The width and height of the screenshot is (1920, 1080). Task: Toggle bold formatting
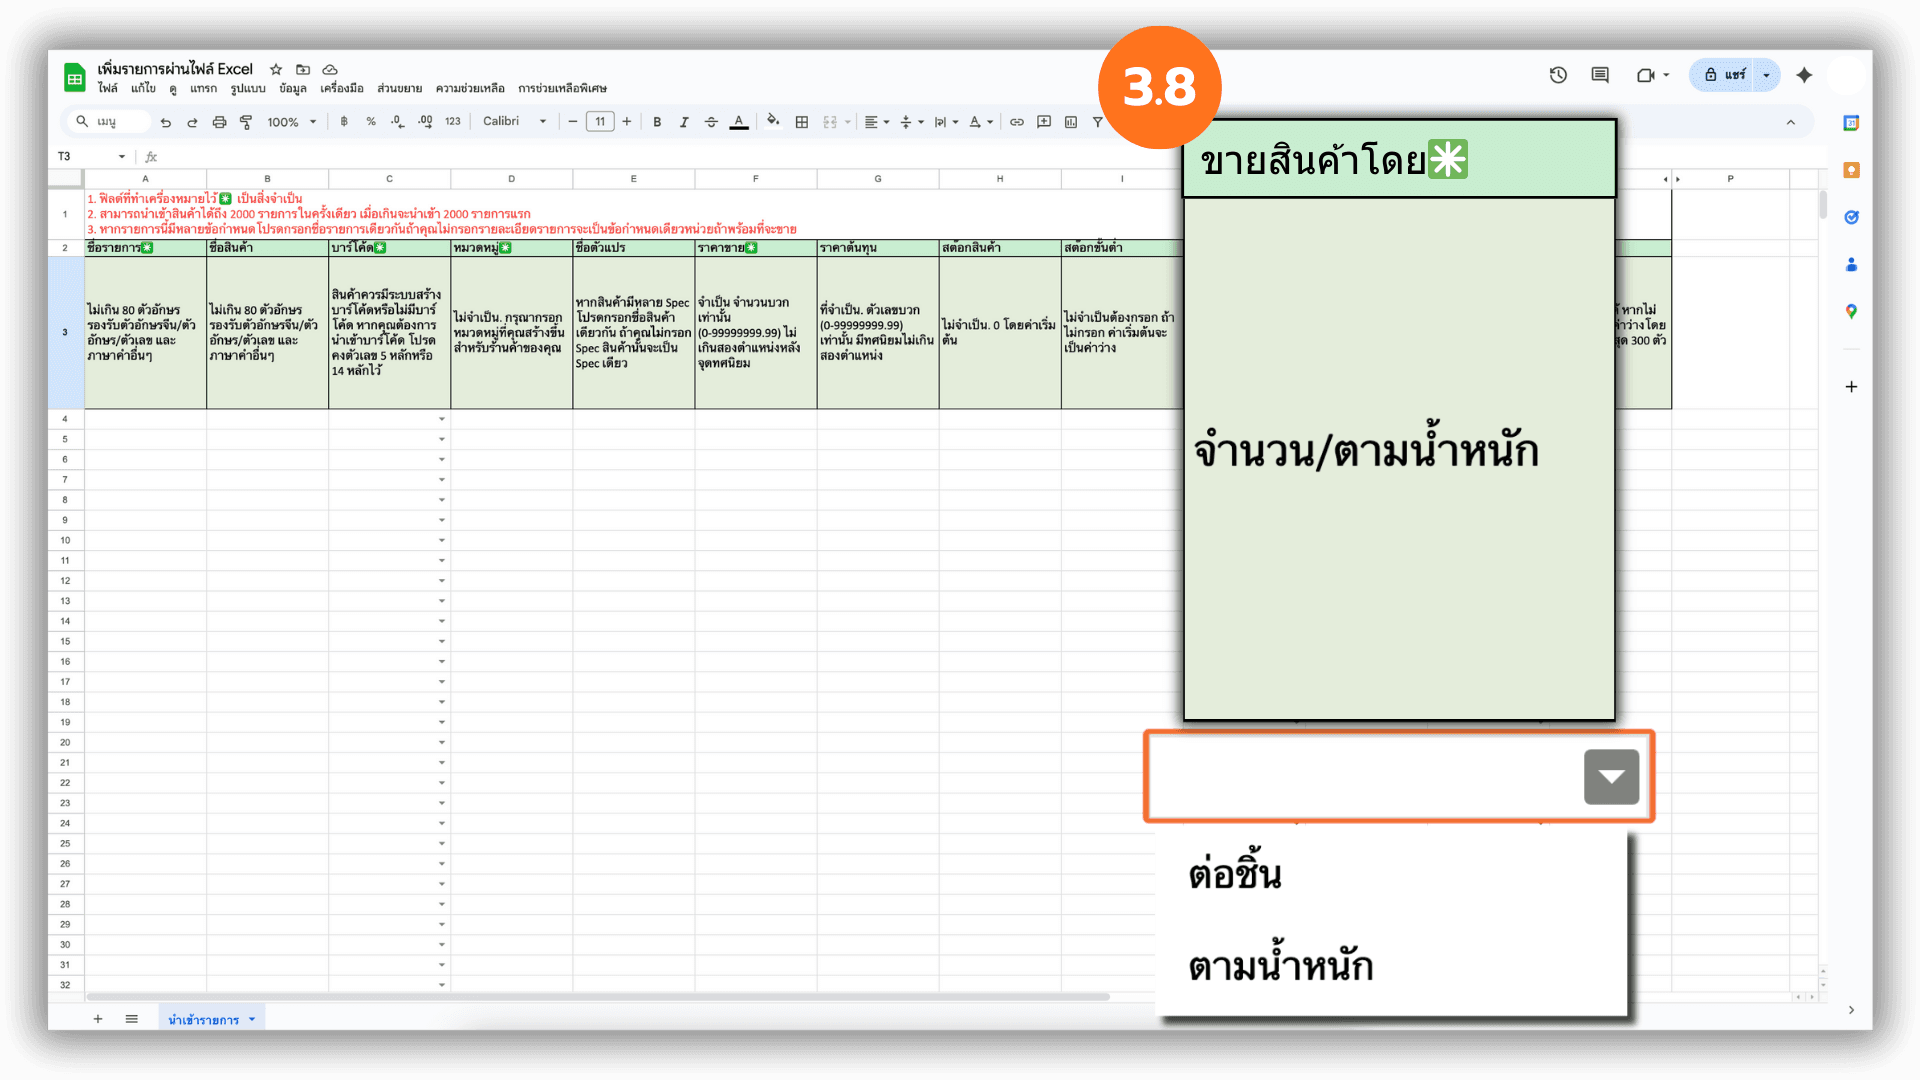coord(657,122)
